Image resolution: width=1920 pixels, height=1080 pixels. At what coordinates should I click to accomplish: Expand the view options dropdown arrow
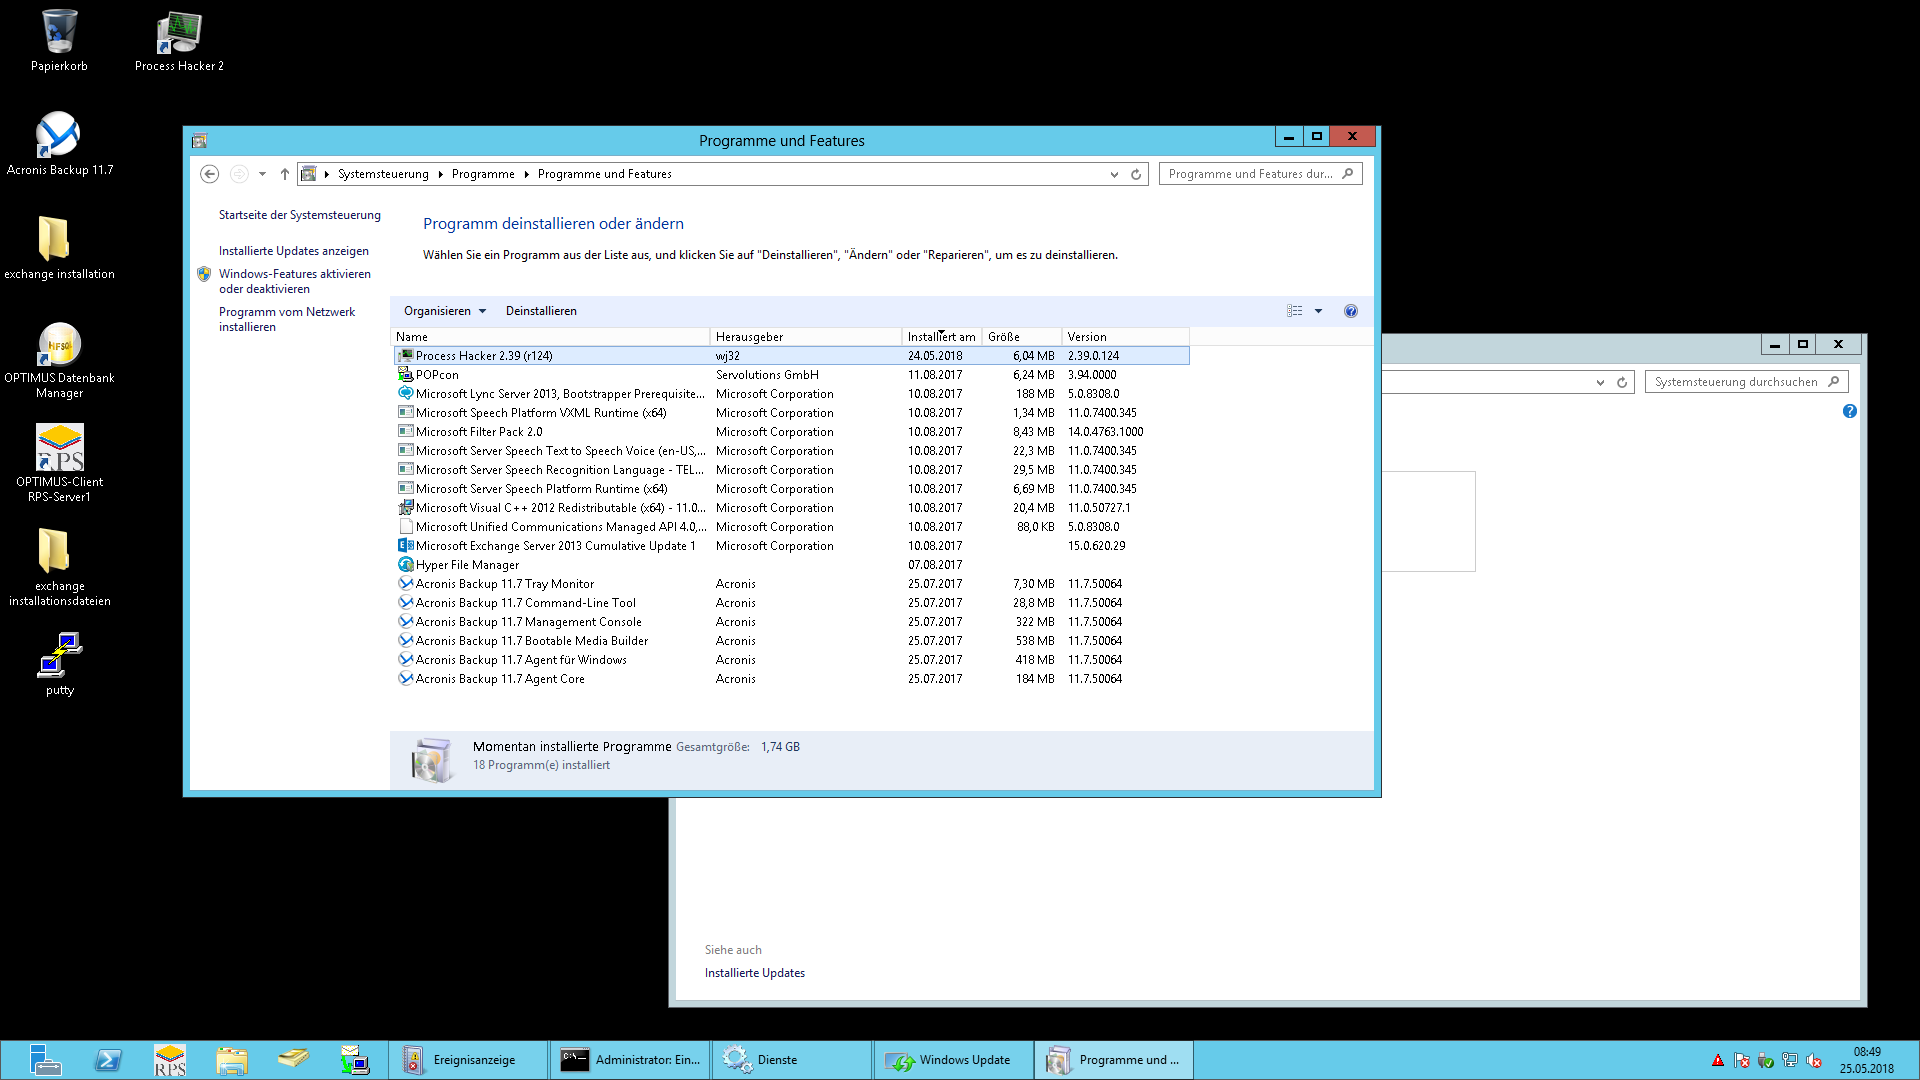click(1318, 311)
